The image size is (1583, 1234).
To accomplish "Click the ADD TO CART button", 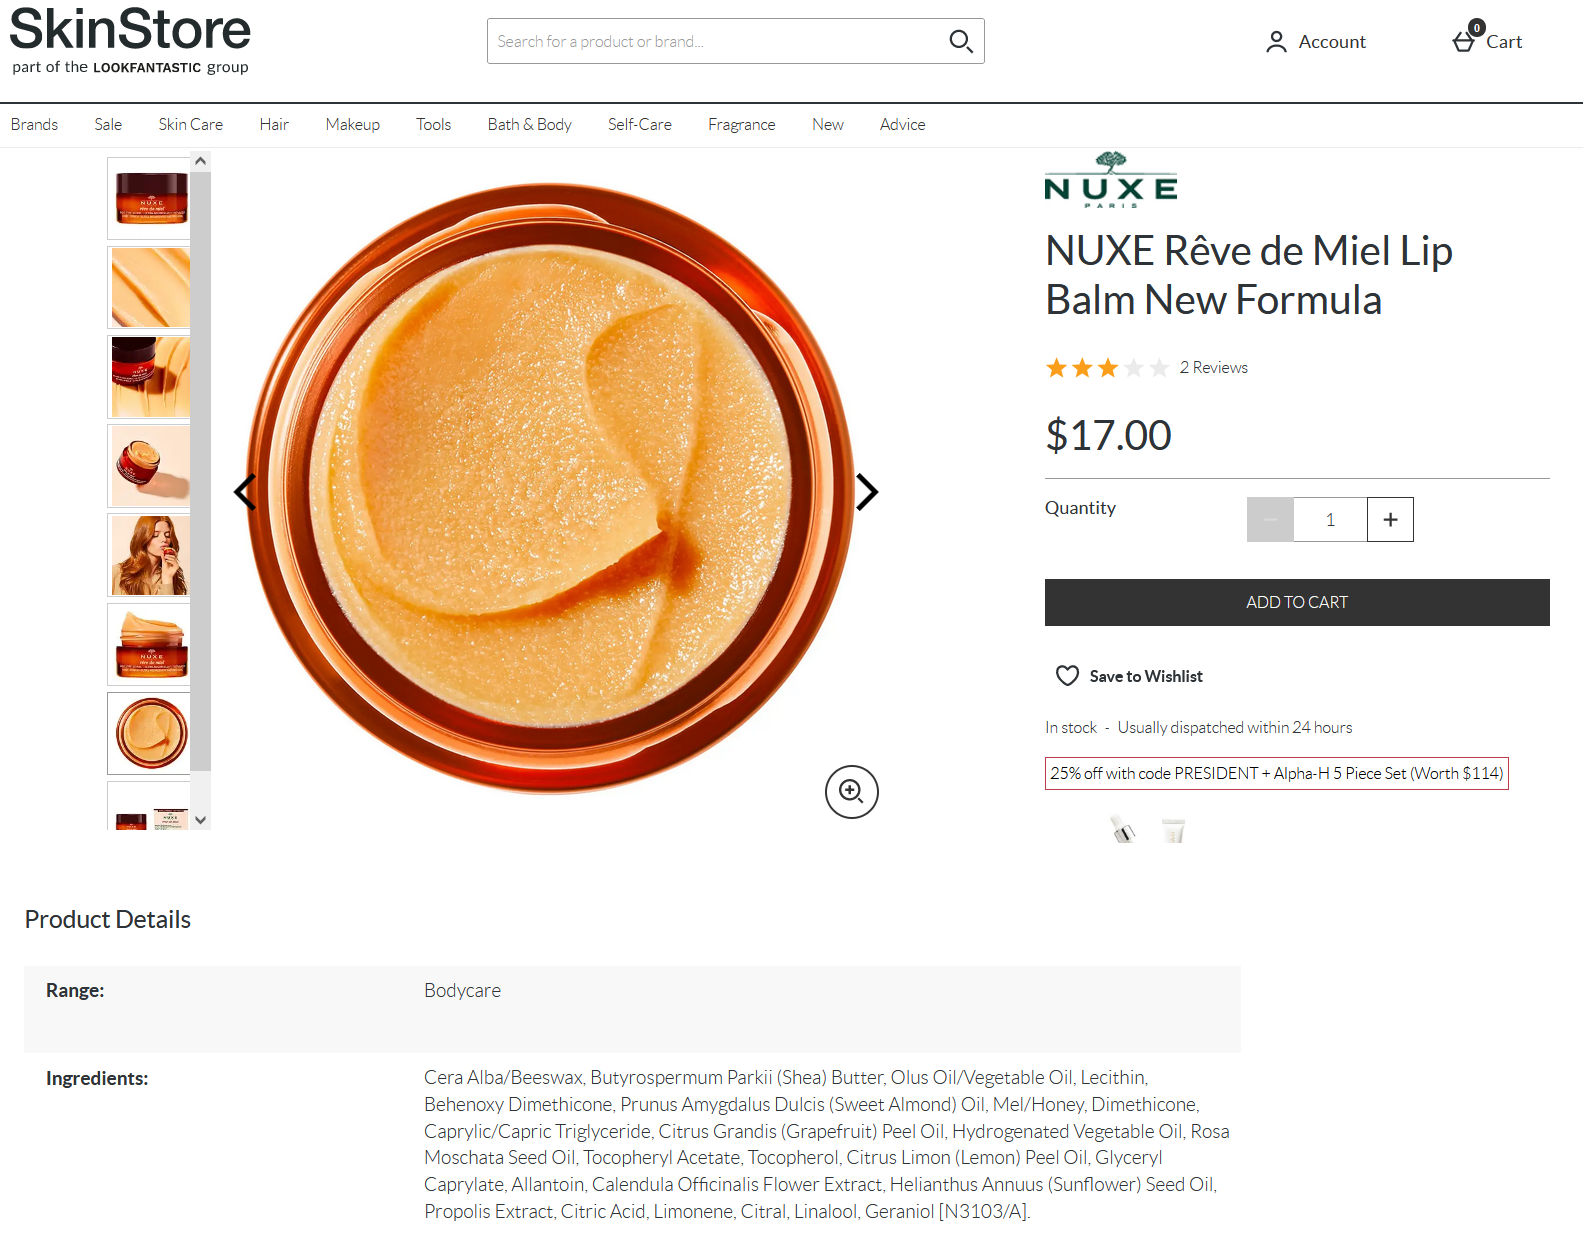I will pyautogui.click(x=1296, y=602).
